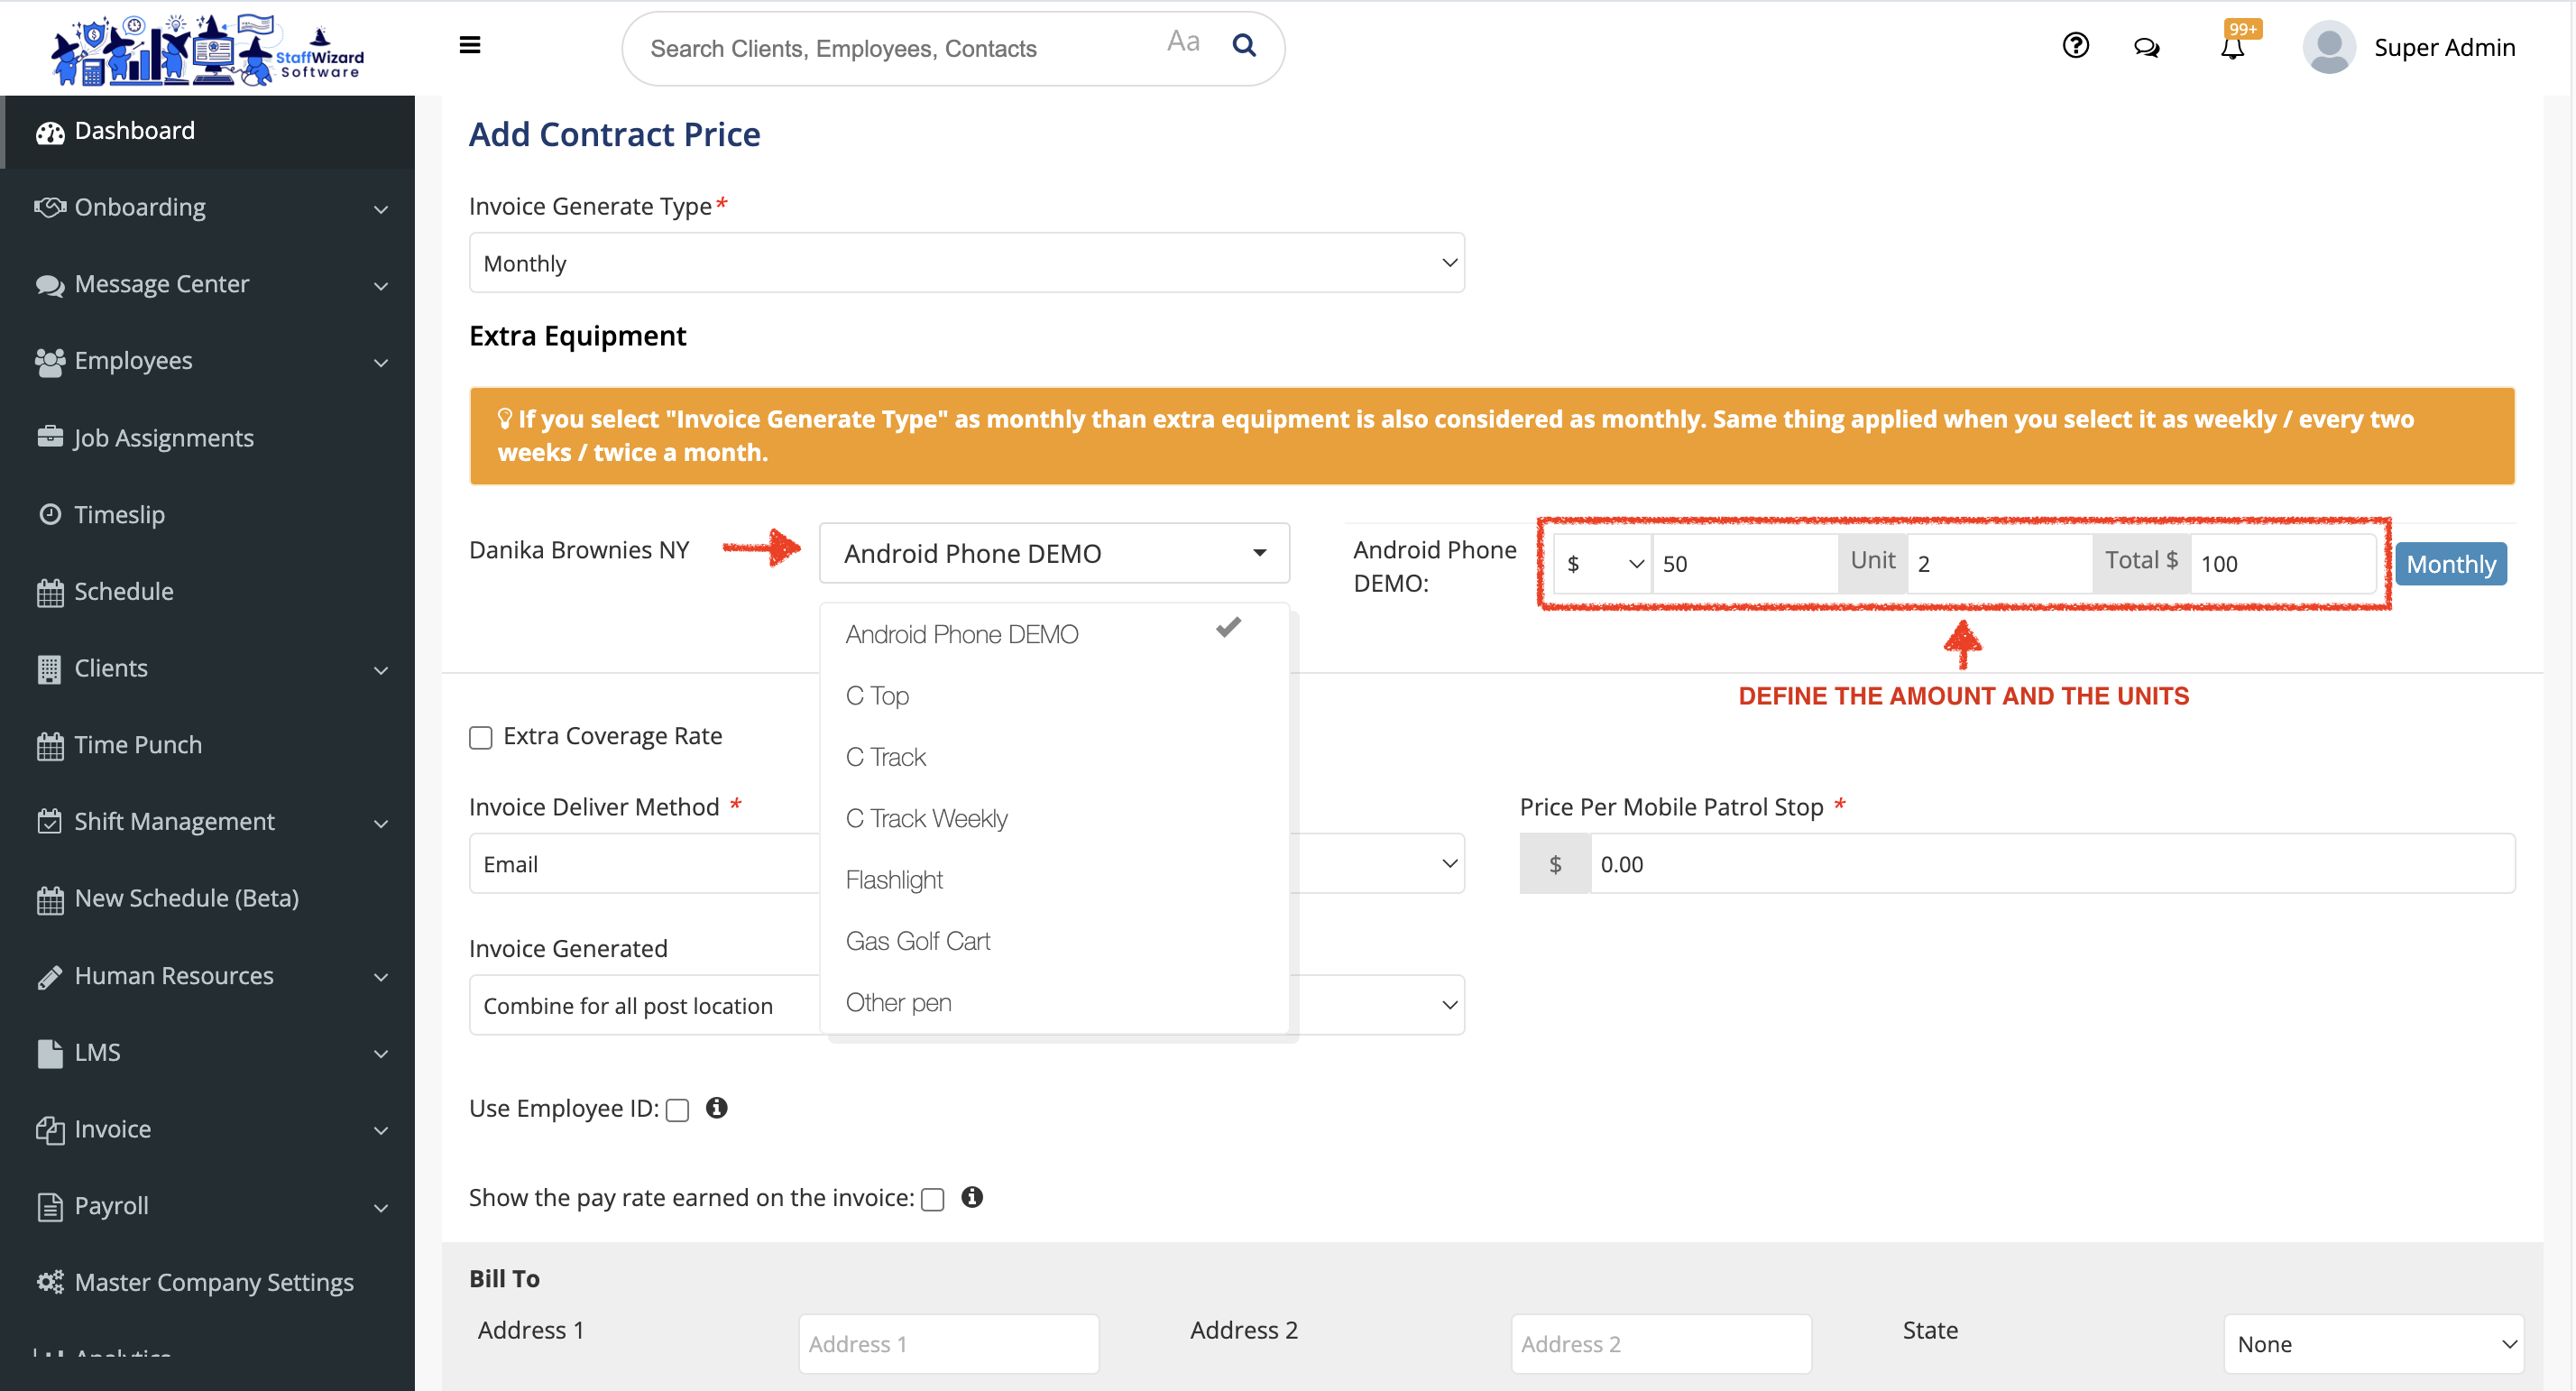
Task: Click the Use Employee ID info icon
Action: point(717,1107)
